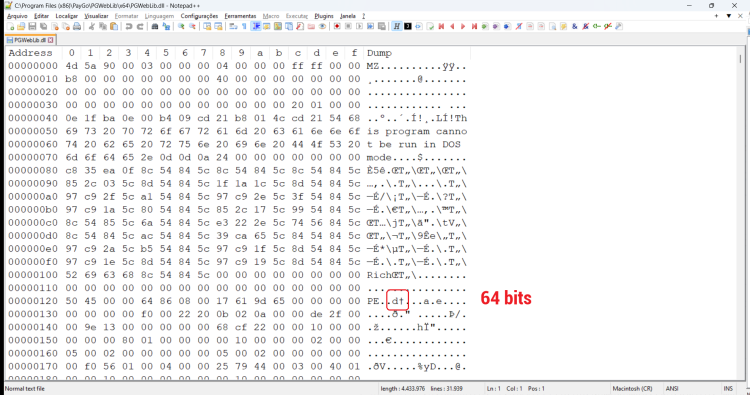Viewport: 750px width, 395px height.
Task: Cut selection with the scissors icon
Action: click(x=91, y=26)
